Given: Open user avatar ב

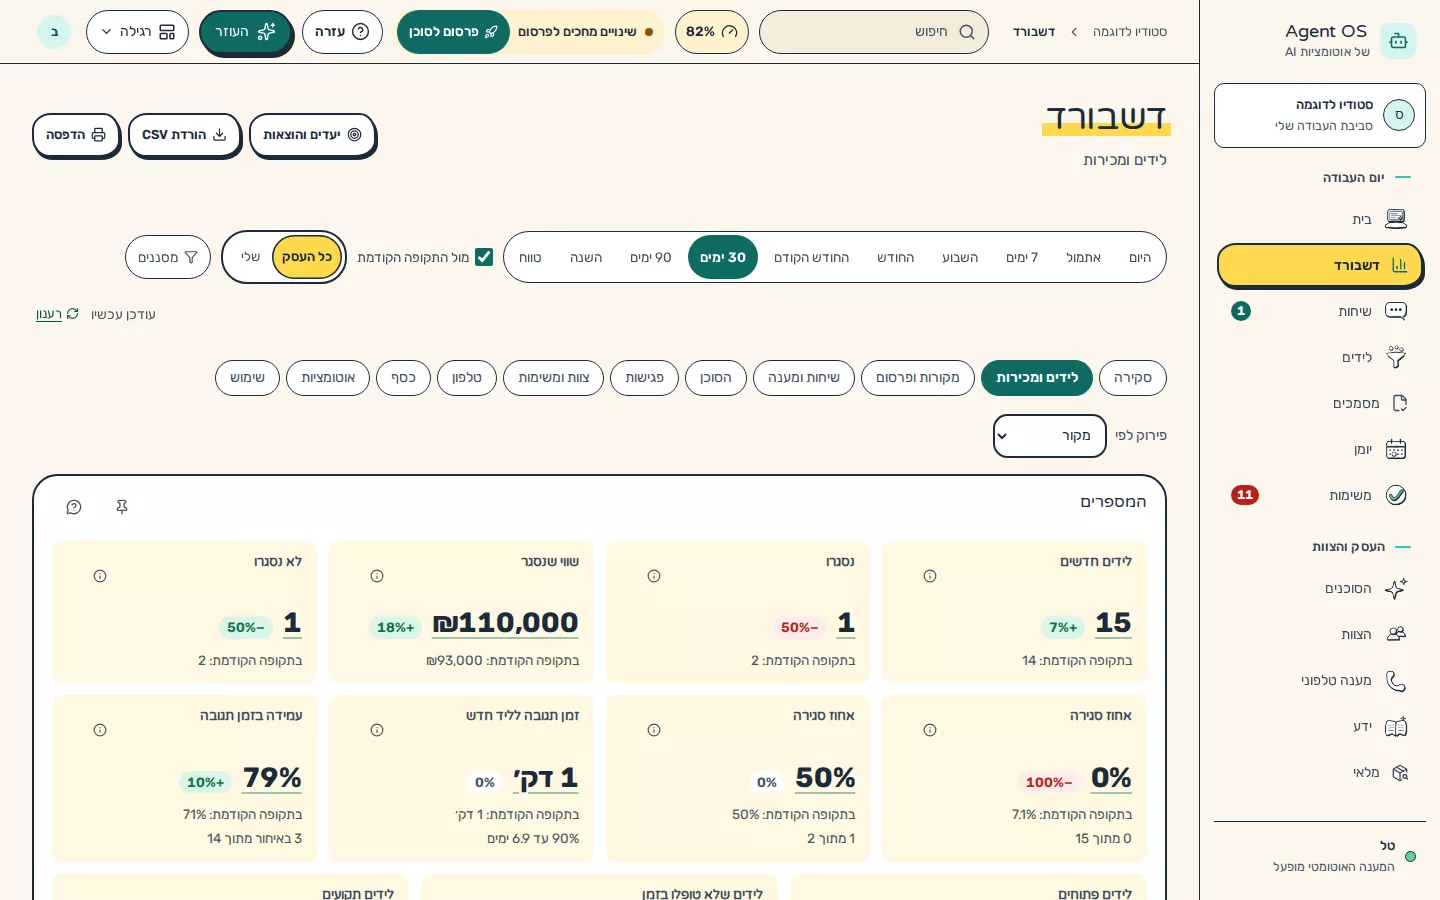Looking at the screenshot, I should 54,32.
